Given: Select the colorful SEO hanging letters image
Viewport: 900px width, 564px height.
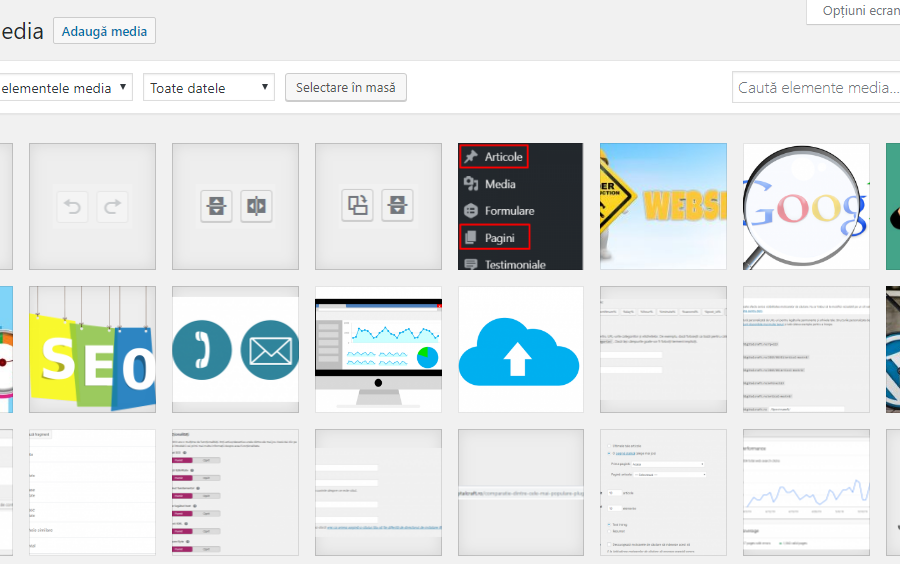Looking at the screenshot, I should click(92, 349).
